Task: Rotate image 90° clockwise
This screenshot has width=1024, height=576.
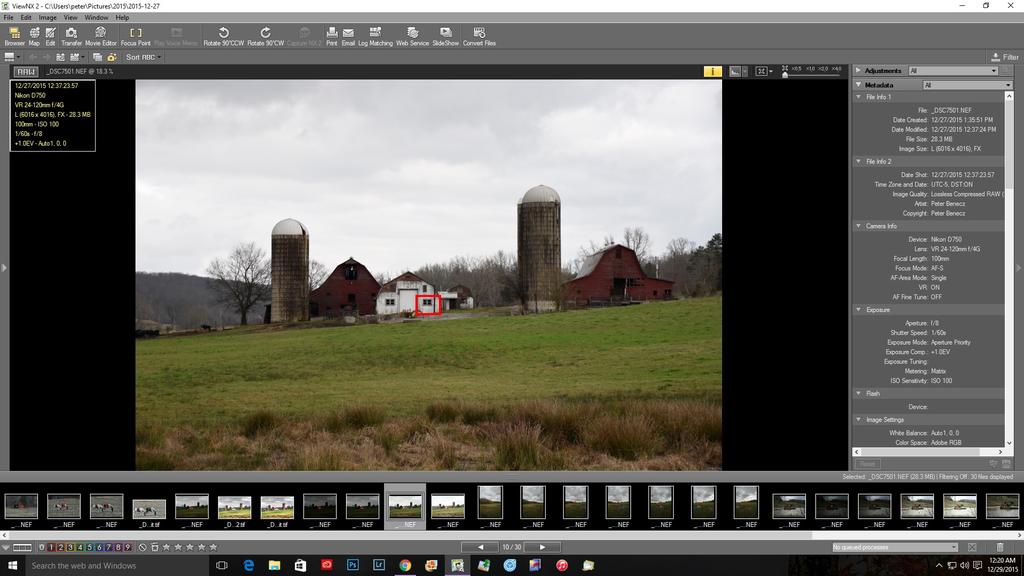Action: point(265,37)
